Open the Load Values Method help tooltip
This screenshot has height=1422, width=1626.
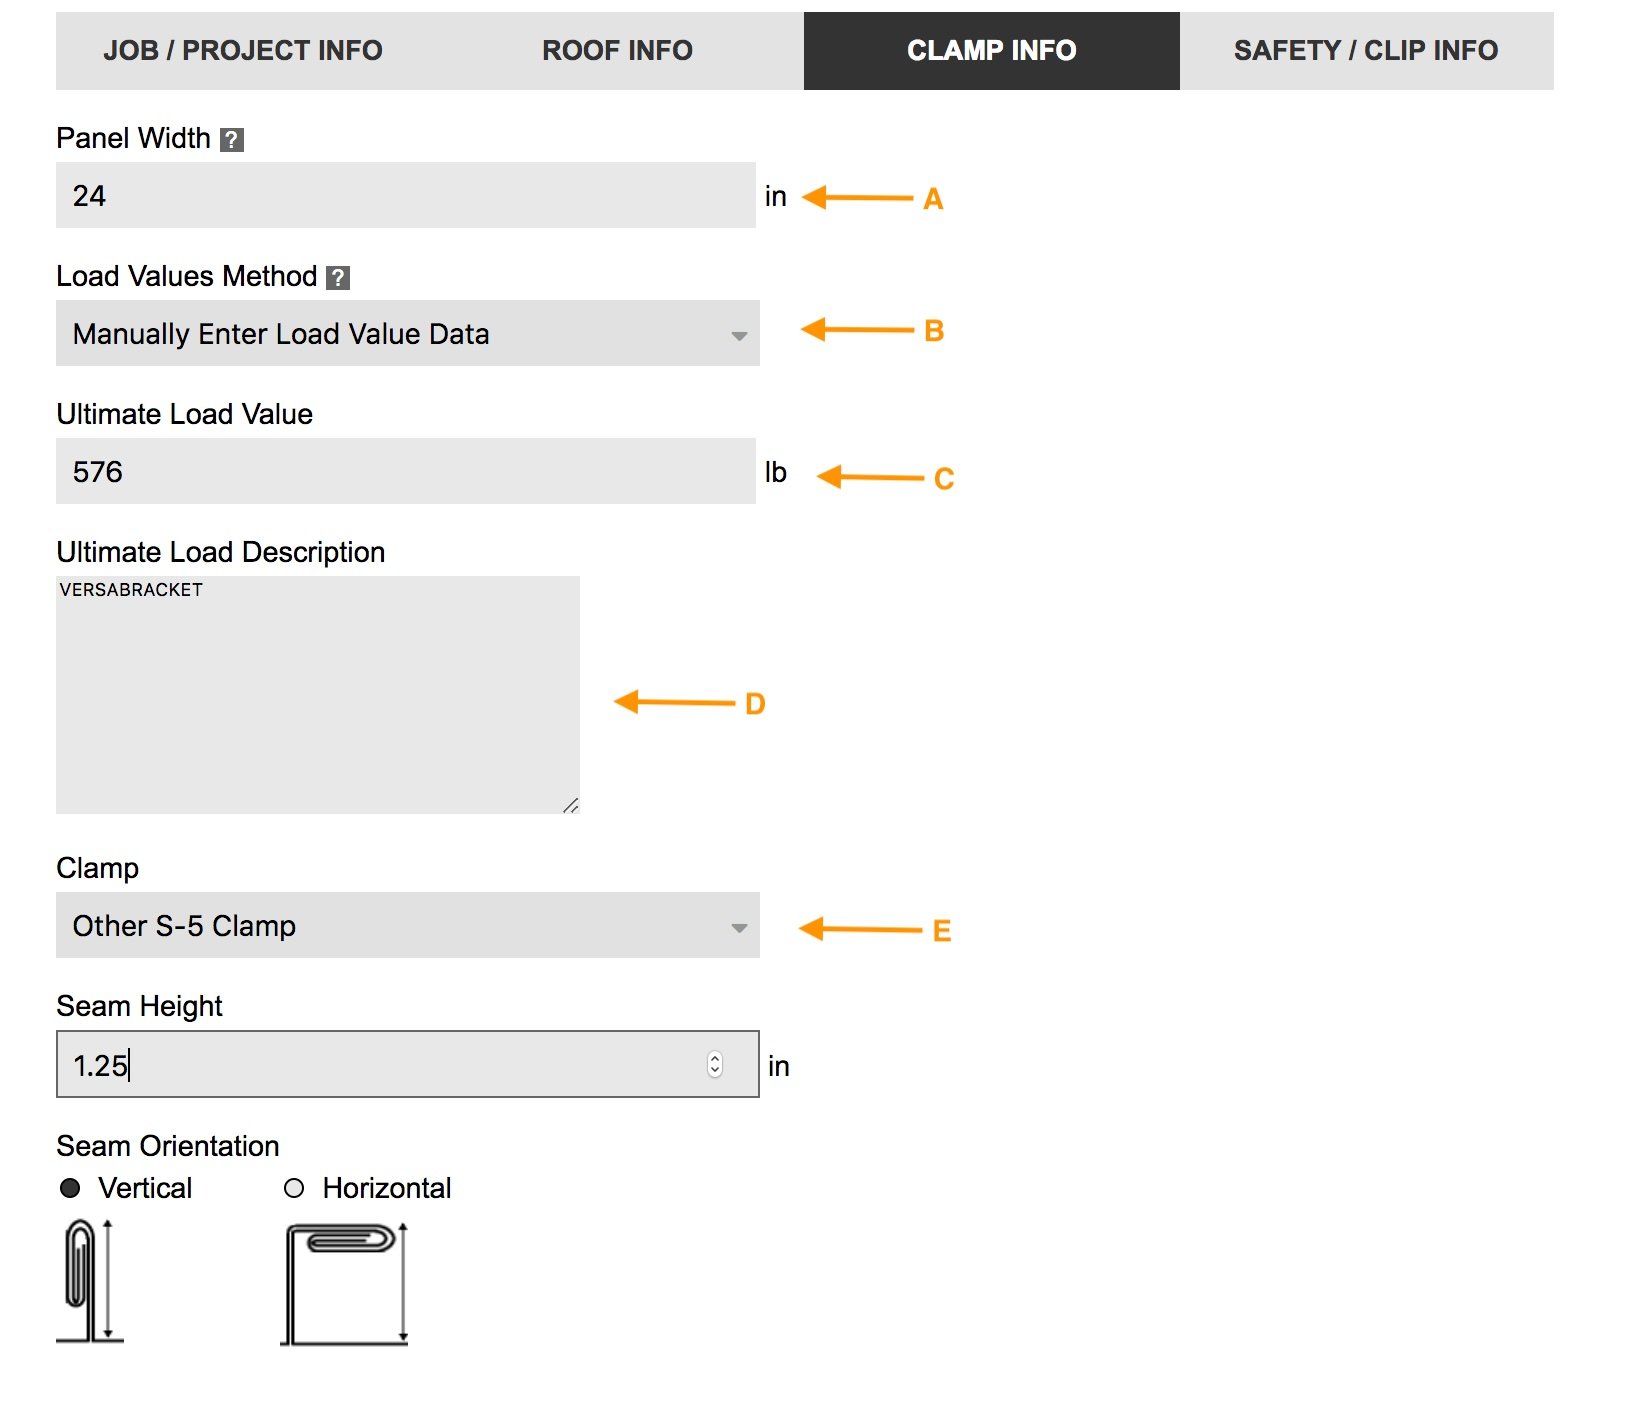337,277
